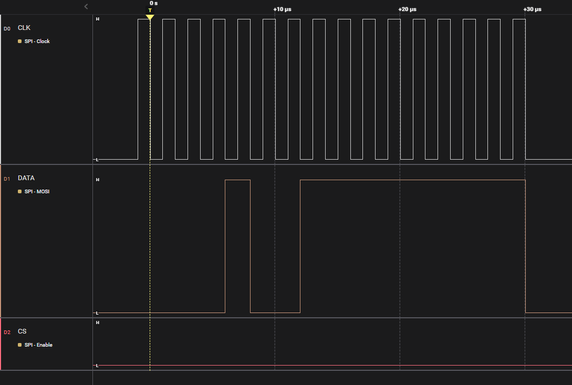
Task: Click the SPI - MOSI analyzer tag
Action: click(37, 192)
